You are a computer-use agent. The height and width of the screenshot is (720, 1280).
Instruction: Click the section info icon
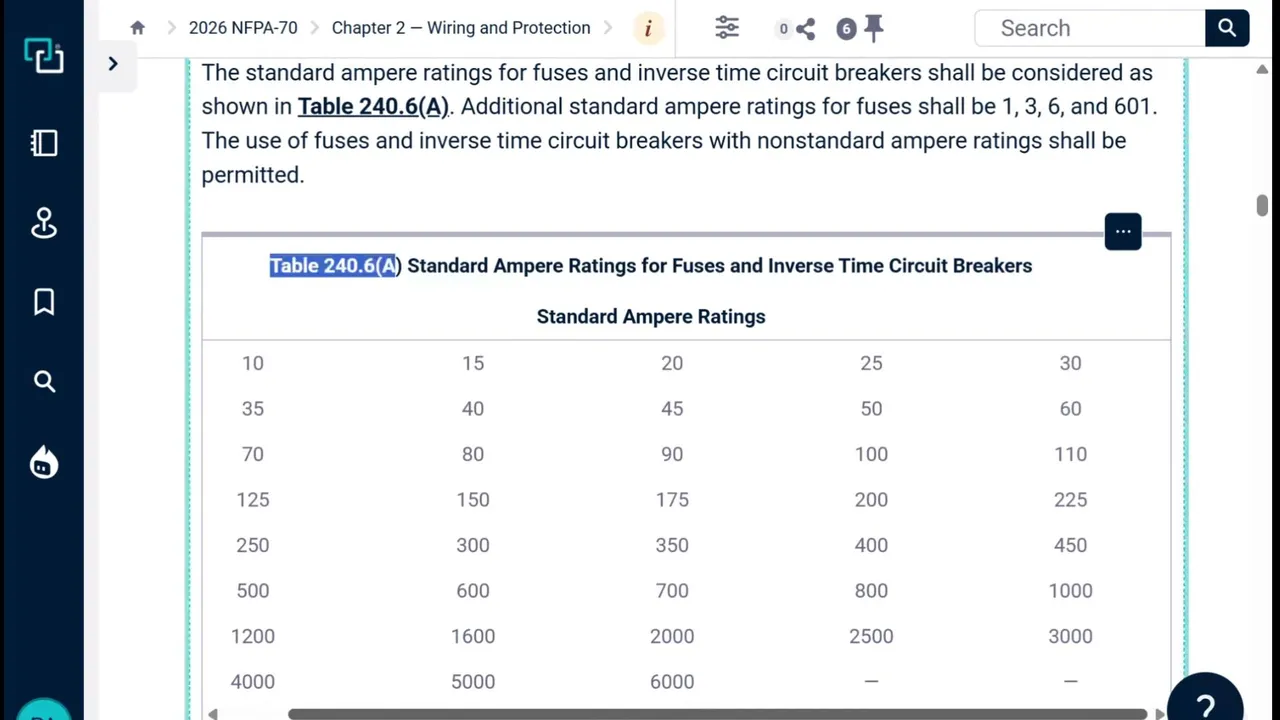click(x=648, y=28)
